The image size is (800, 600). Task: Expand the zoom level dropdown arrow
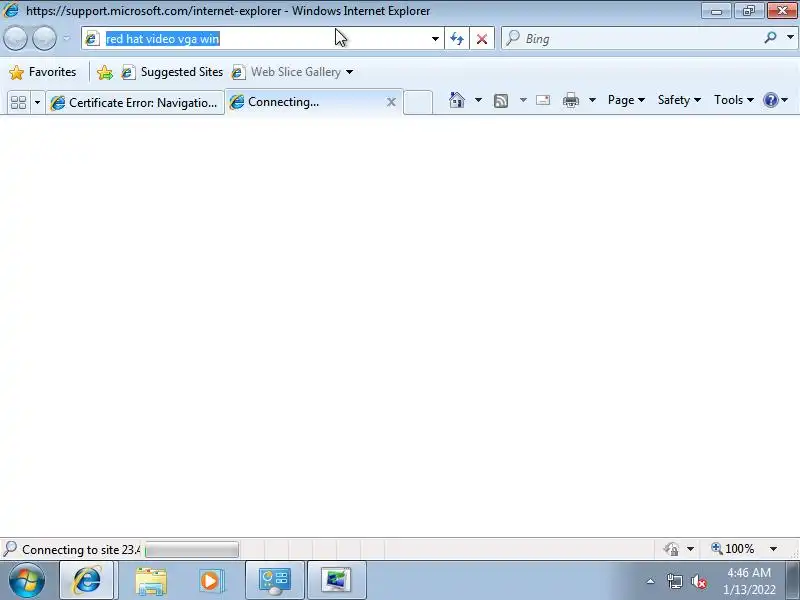pyautogui.click(x=773, y=549)
